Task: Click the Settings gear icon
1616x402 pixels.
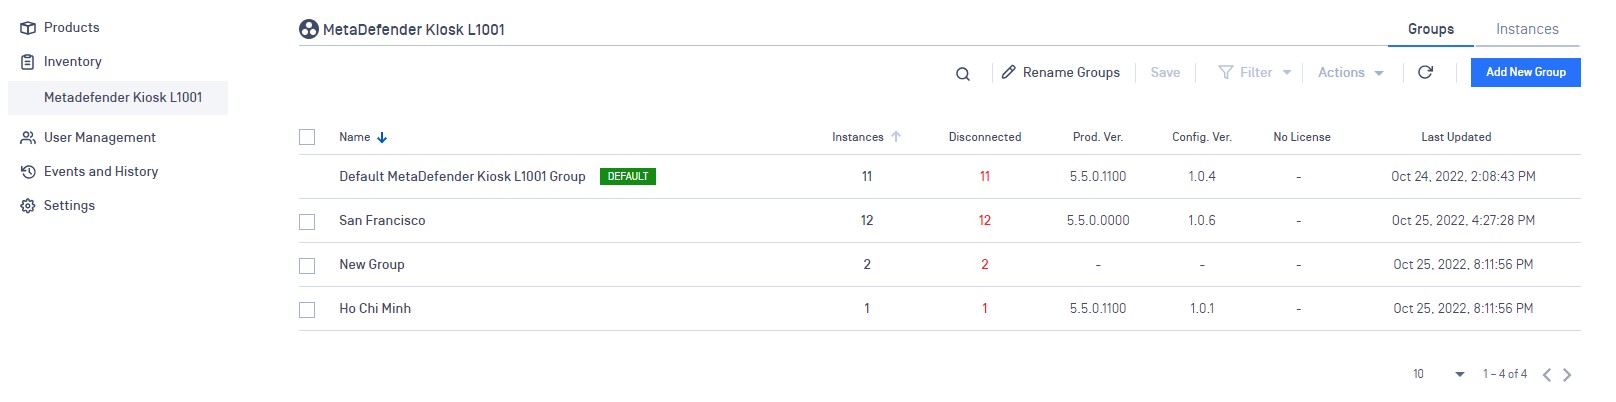Action: point(28,206)
